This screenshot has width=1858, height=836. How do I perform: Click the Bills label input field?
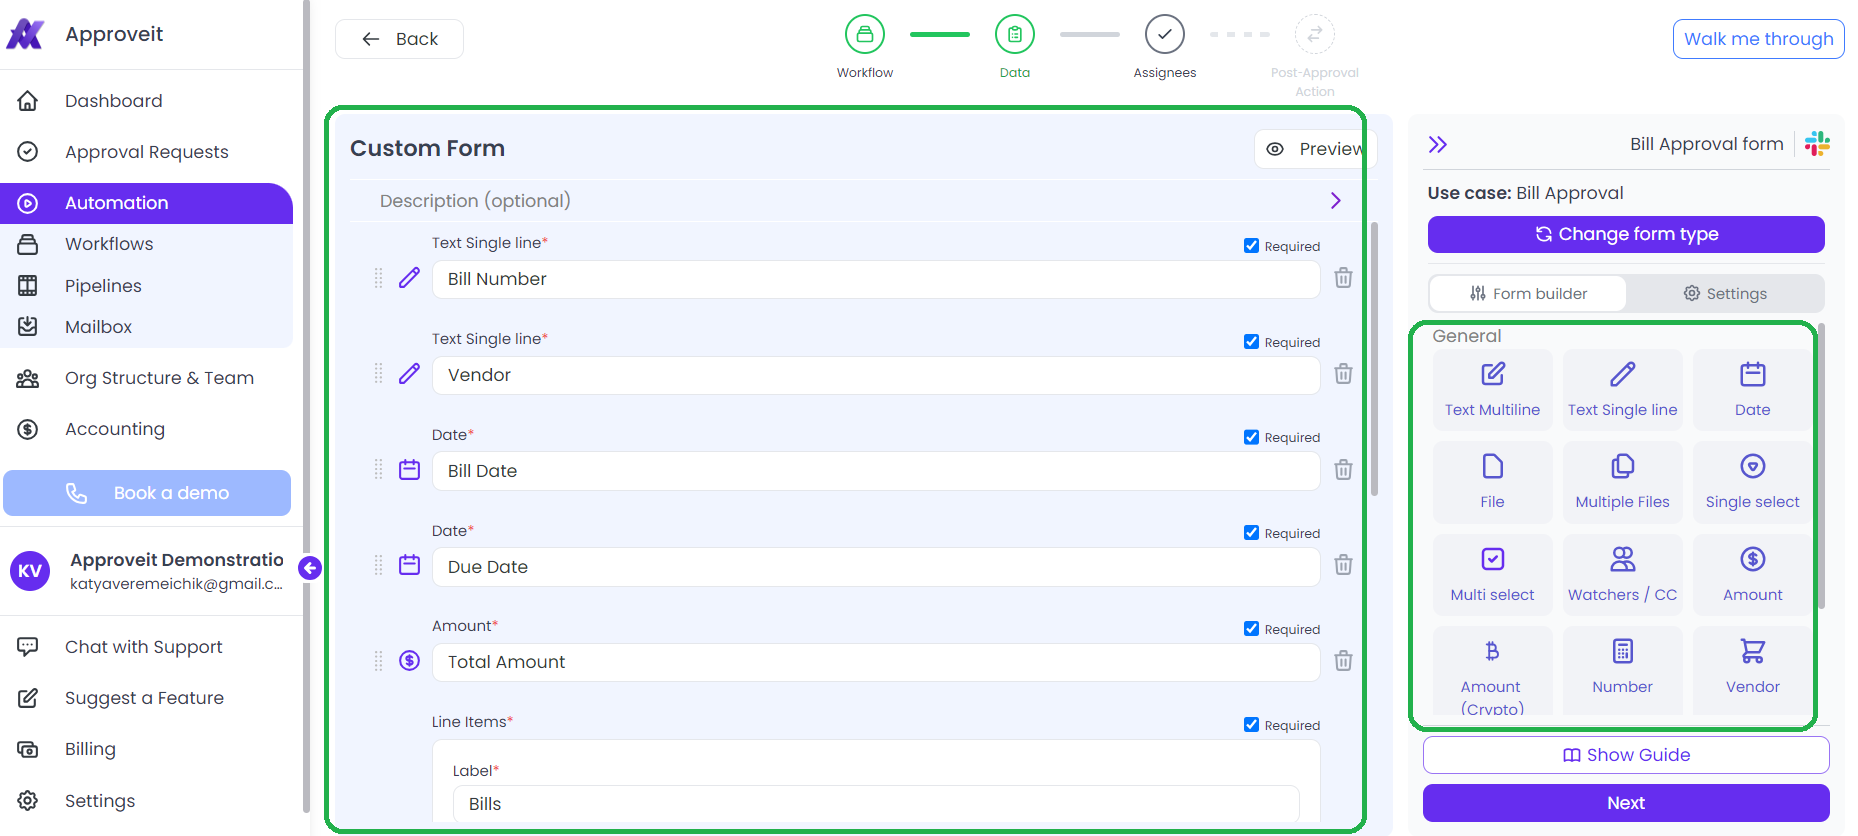(876, 804)
